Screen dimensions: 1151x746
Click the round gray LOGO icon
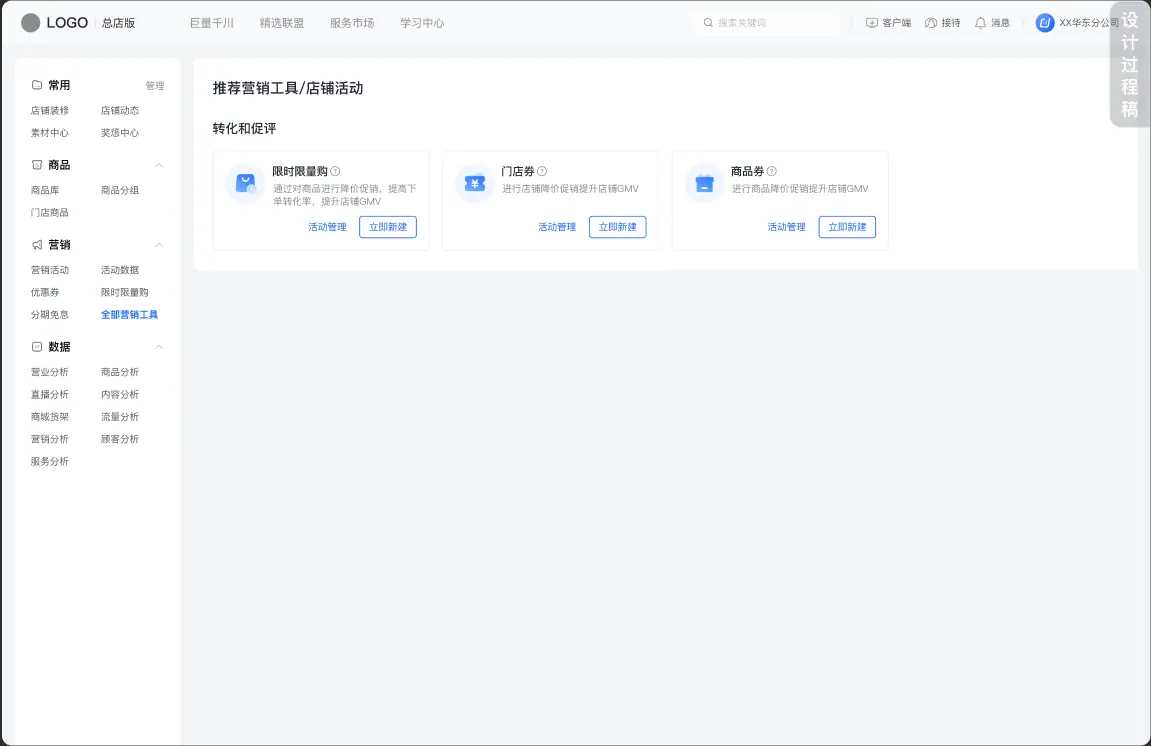[31, 23]
